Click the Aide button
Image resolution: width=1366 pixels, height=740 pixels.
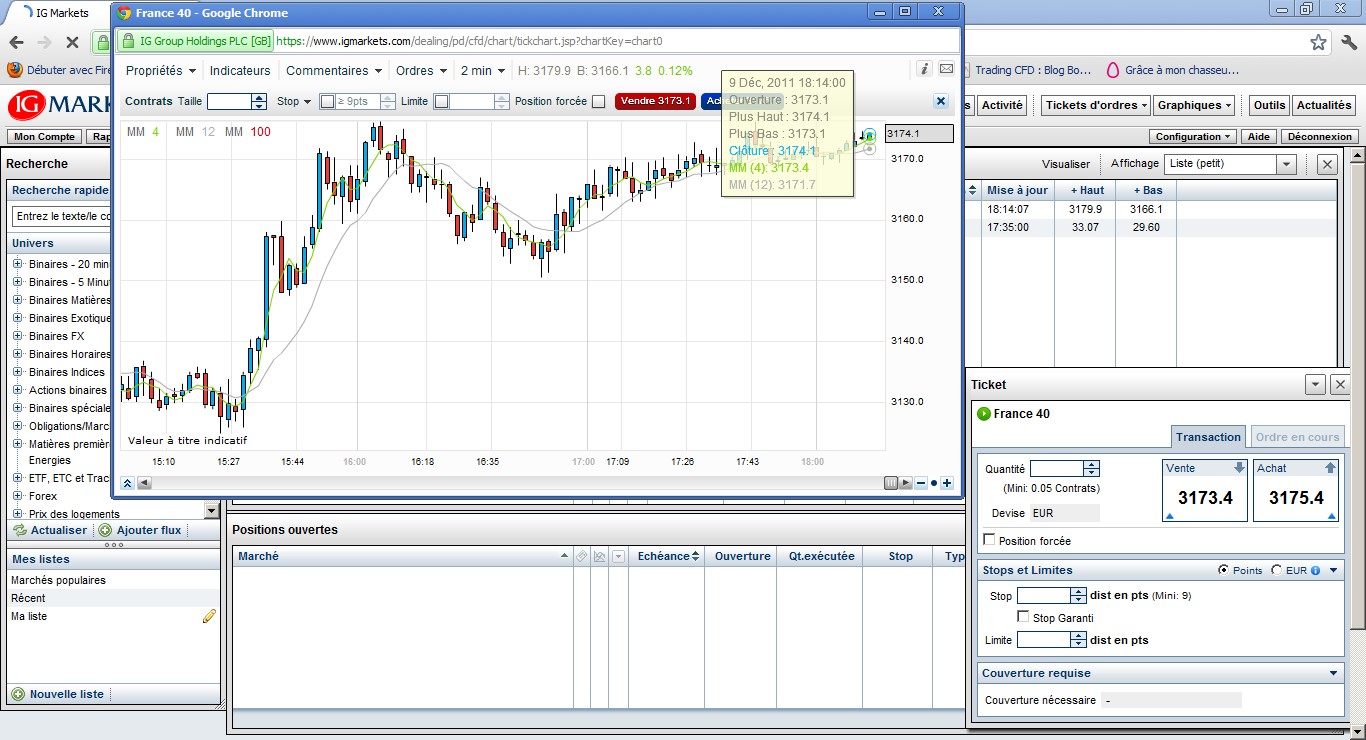click(x=1259, y=137)
